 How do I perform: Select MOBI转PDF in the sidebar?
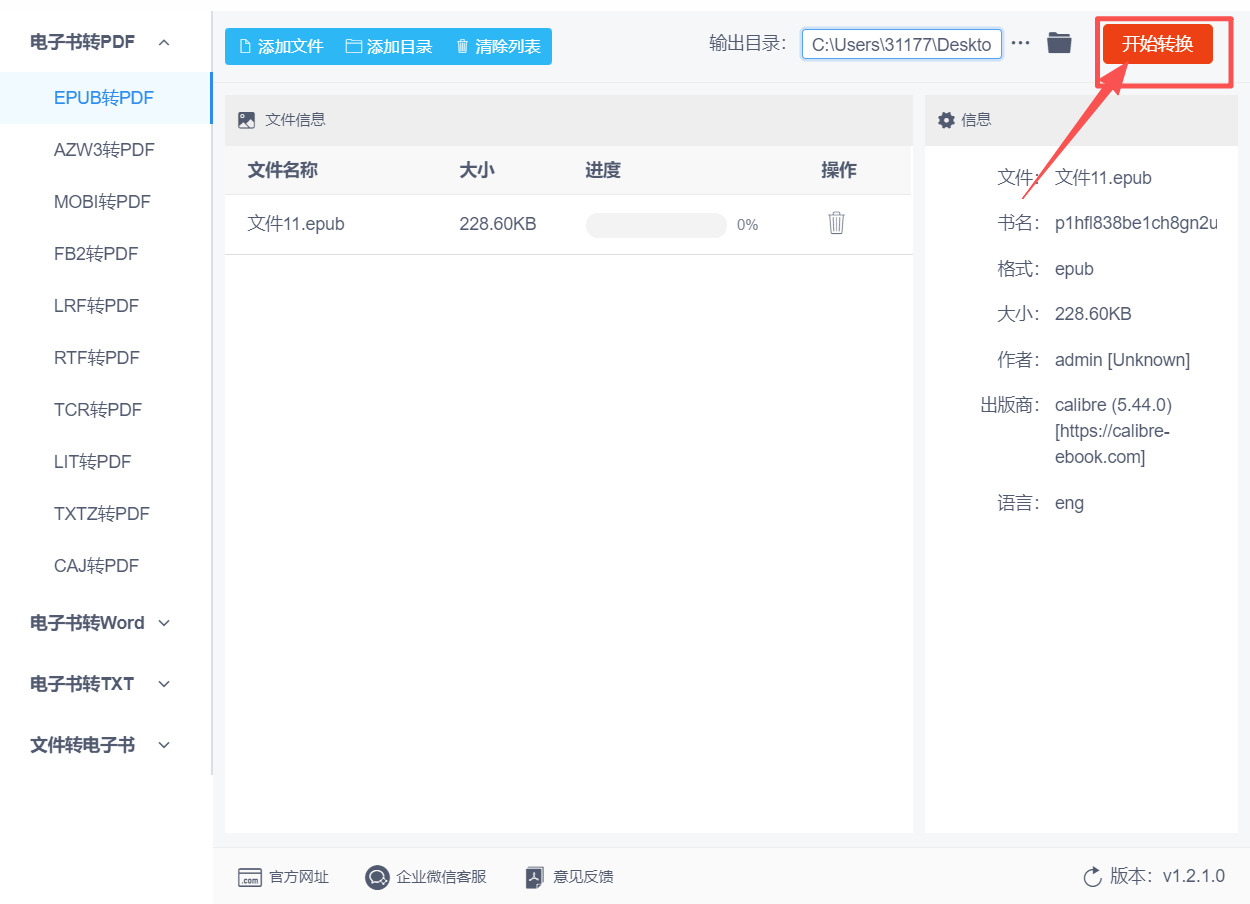pos(105,202)
